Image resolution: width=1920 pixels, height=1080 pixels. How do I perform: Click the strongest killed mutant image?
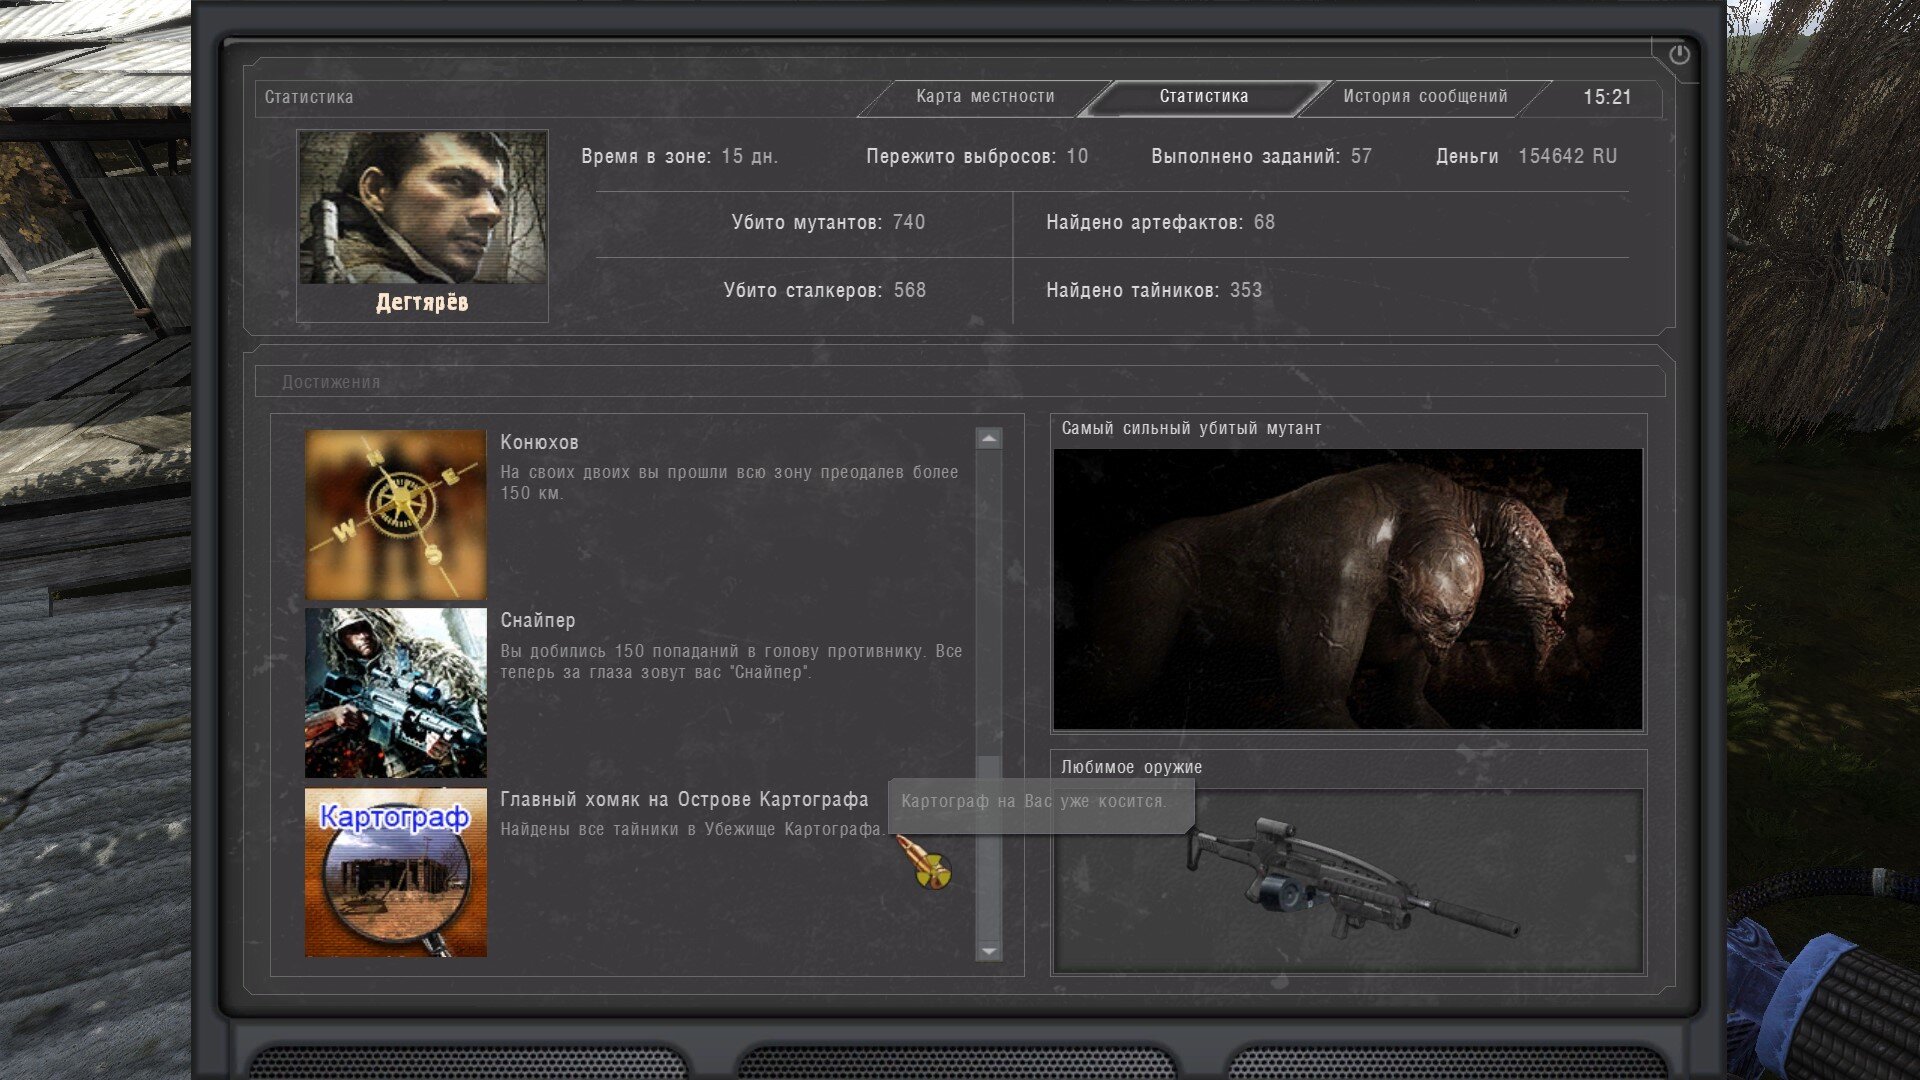click(x=1347, y=589)
